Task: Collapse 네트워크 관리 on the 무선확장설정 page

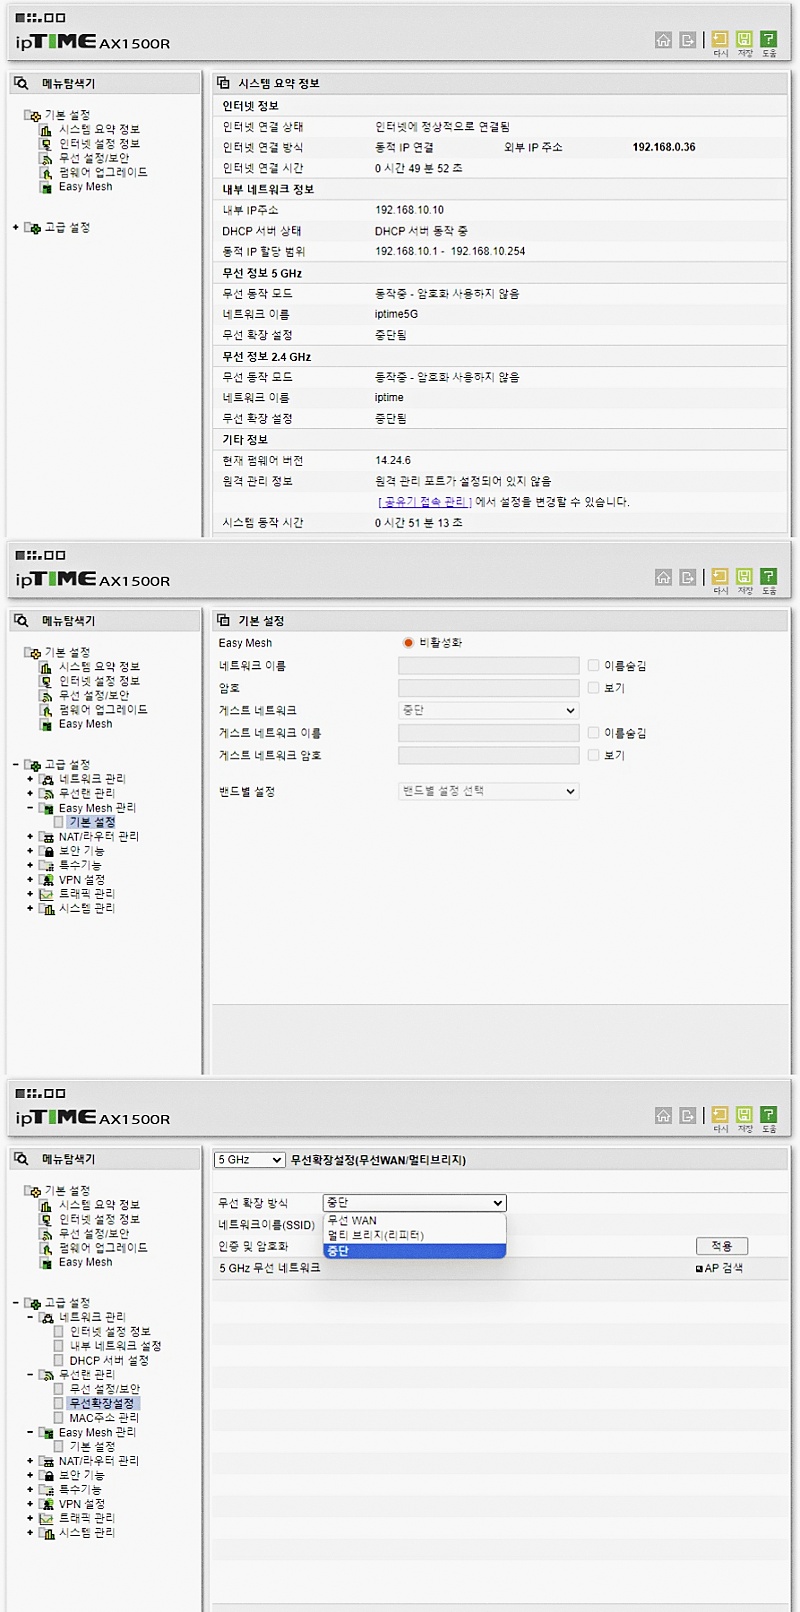Action: 30,1318
